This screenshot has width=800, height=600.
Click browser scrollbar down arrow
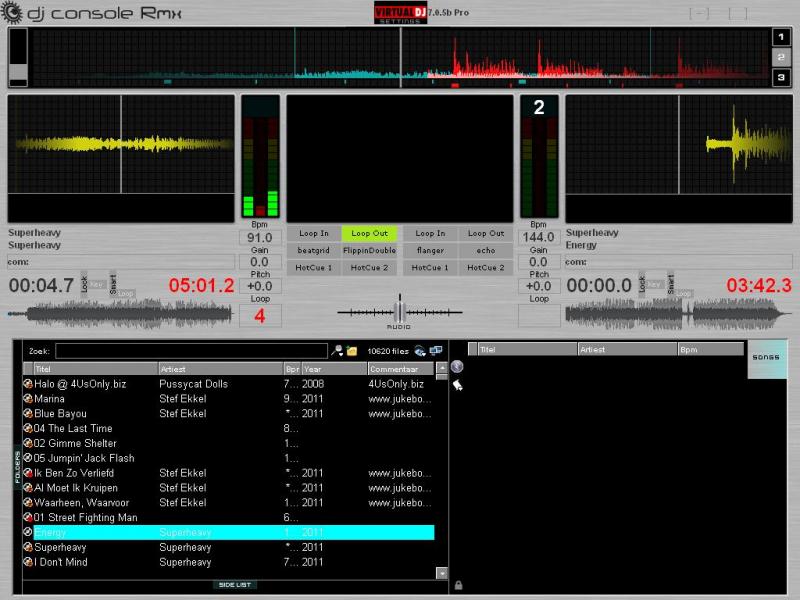point(442,573)
